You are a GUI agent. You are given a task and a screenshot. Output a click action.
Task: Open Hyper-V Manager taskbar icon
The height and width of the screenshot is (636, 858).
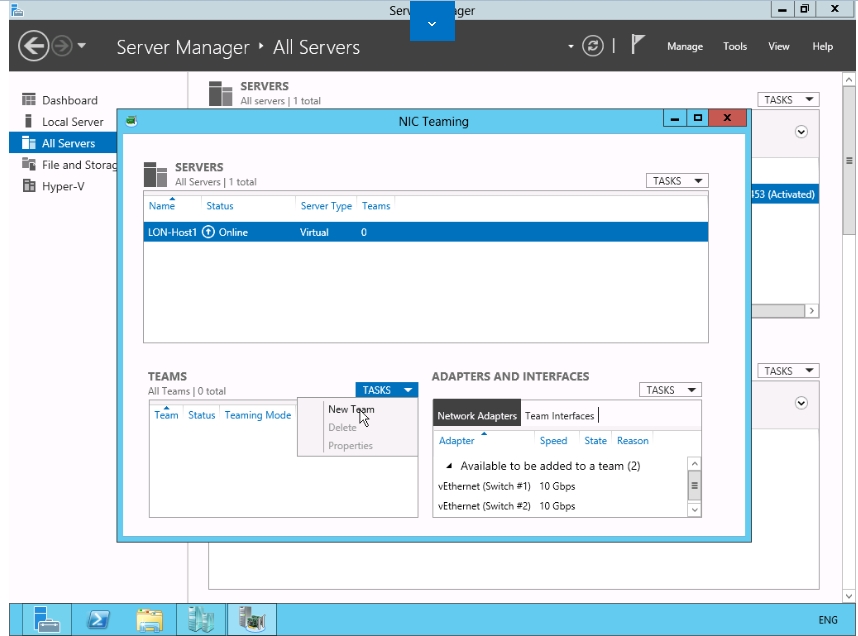pyautogui.click(x=201, y=620)
